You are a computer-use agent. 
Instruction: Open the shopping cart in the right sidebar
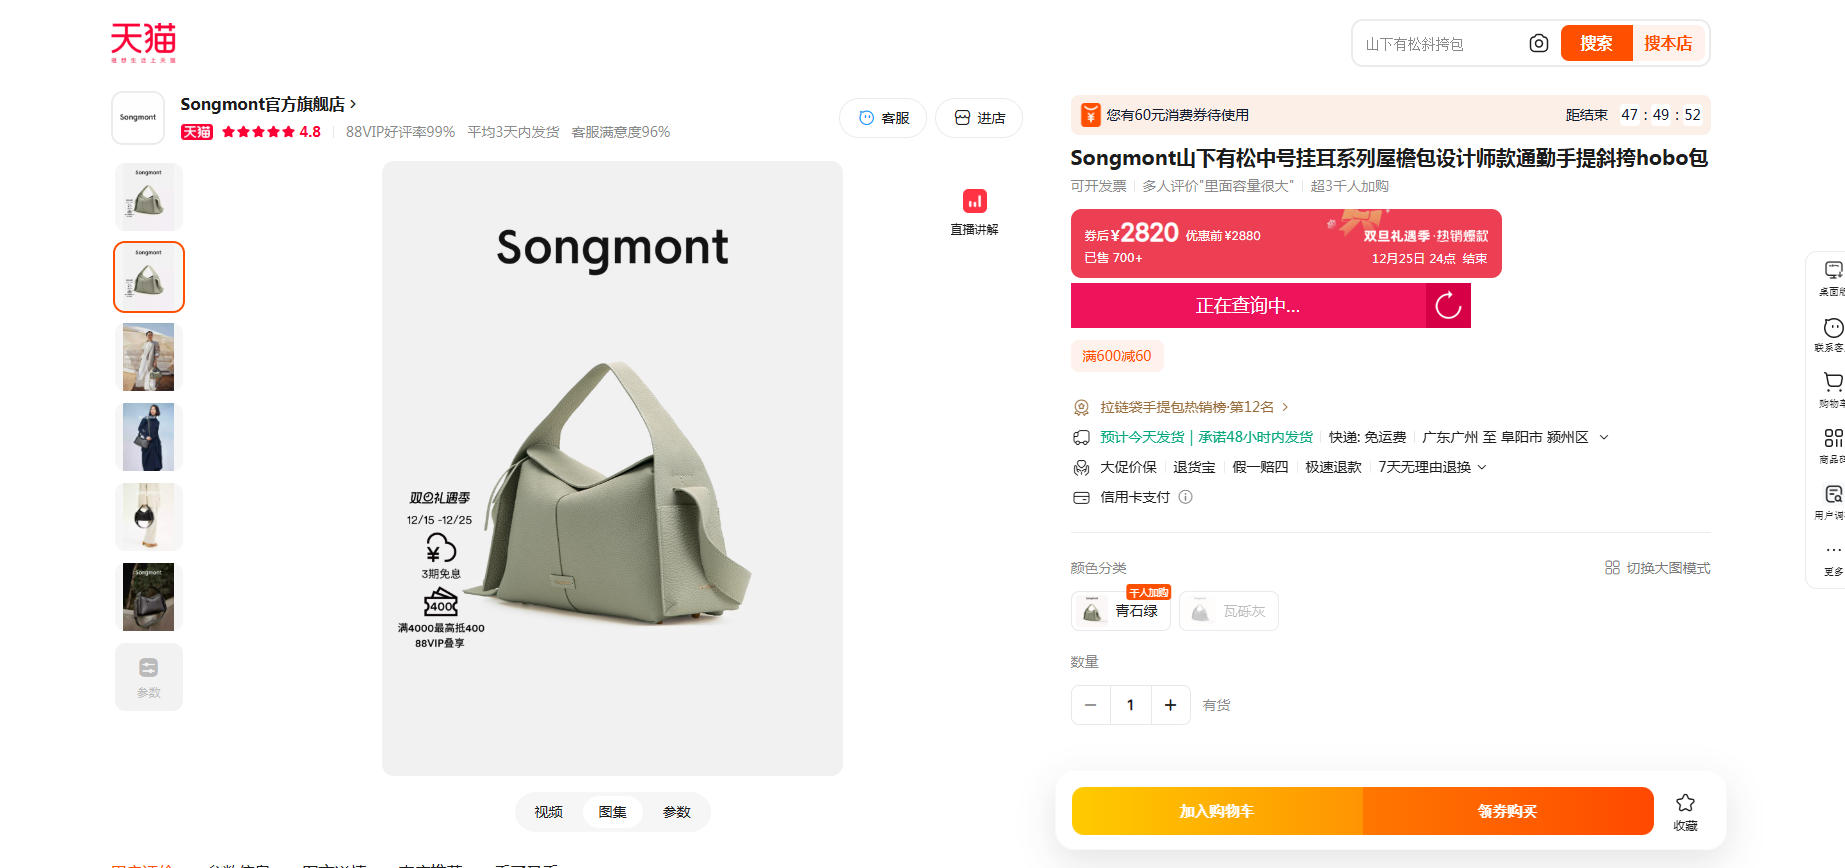1832,383
